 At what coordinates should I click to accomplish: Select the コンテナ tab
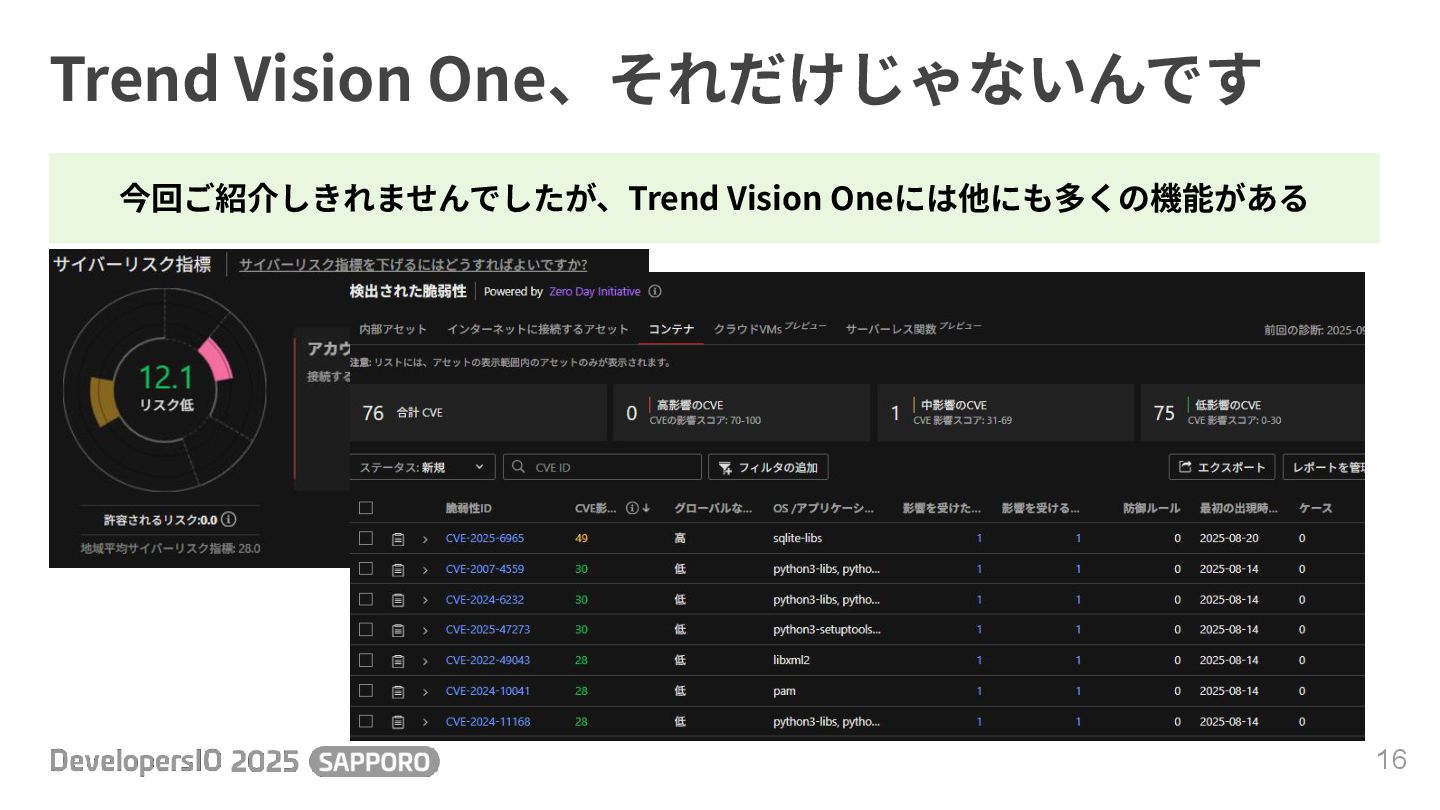671,329
